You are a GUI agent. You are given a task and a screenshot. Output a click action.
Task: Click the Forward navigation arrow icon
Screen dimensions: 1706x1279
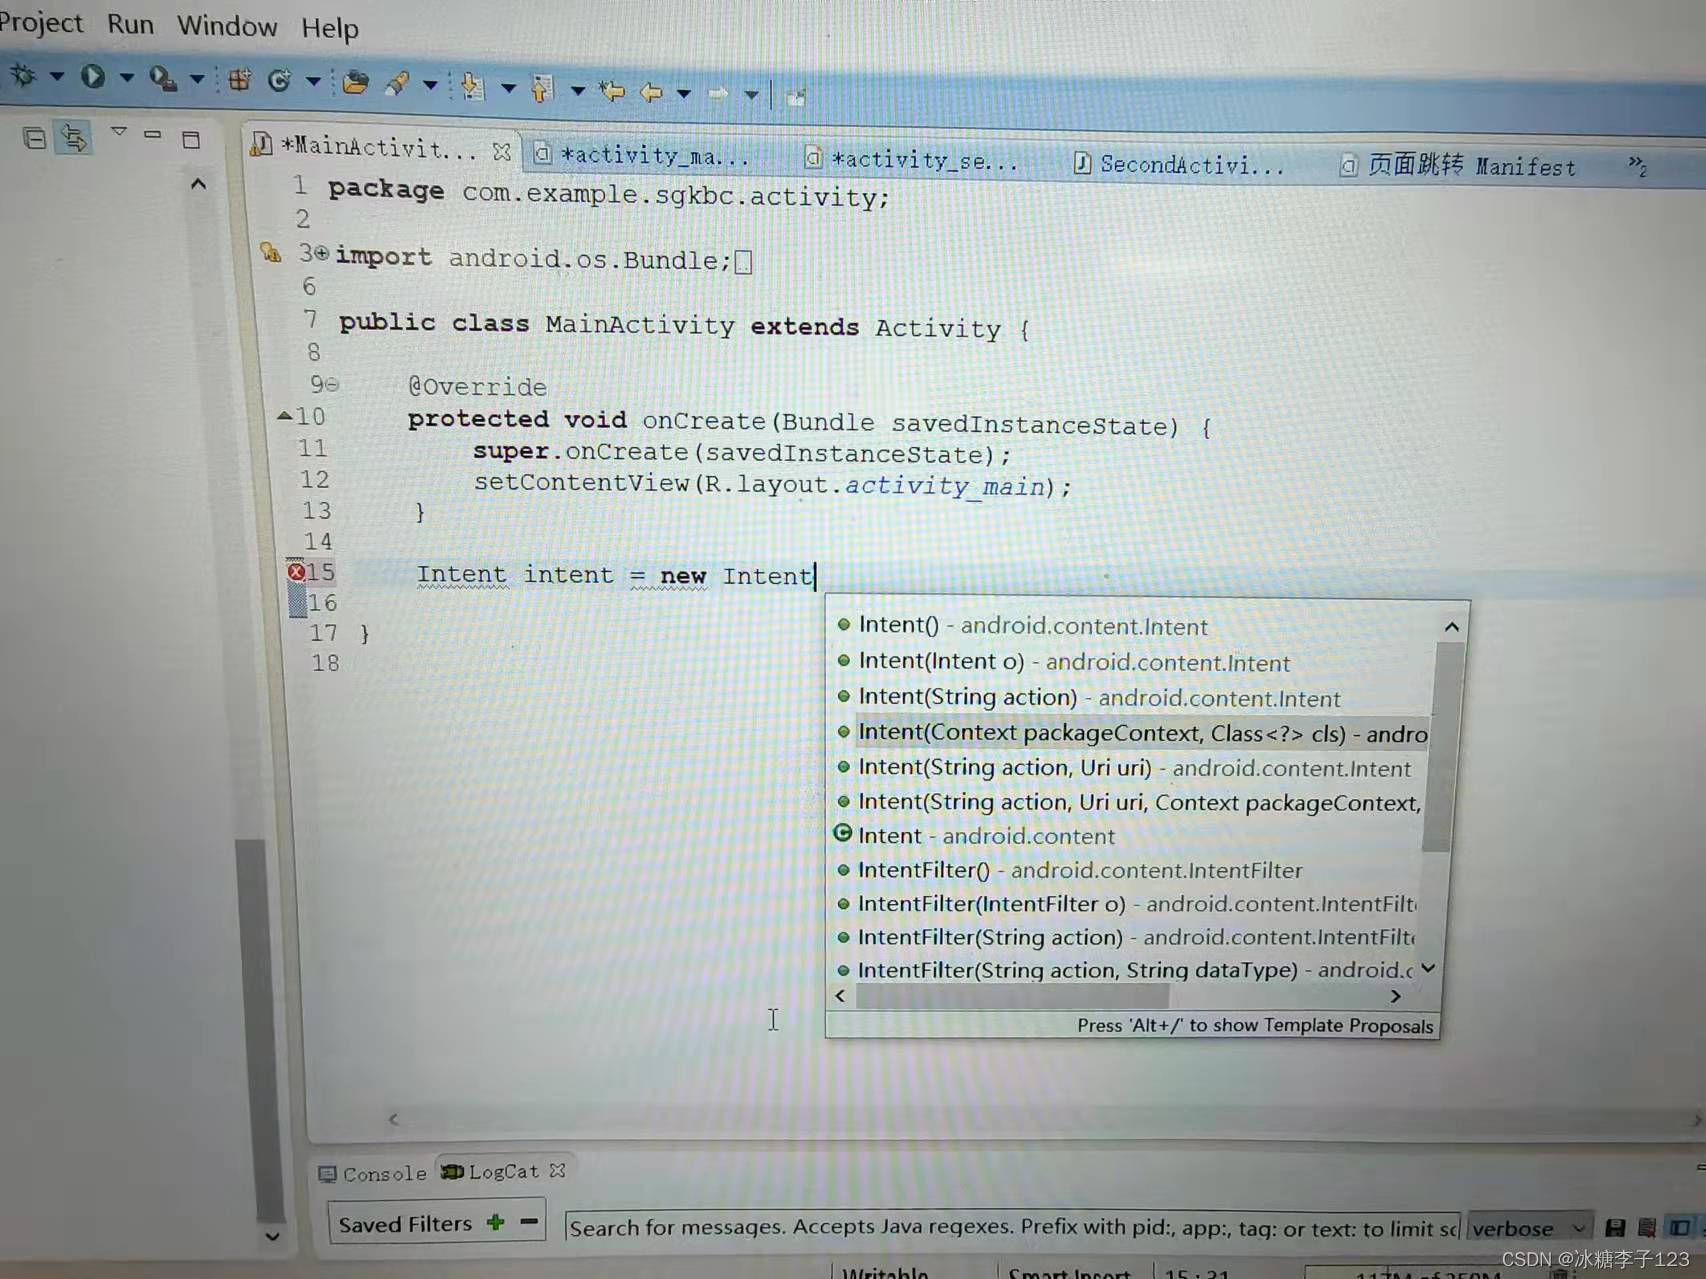click(718, 94)
